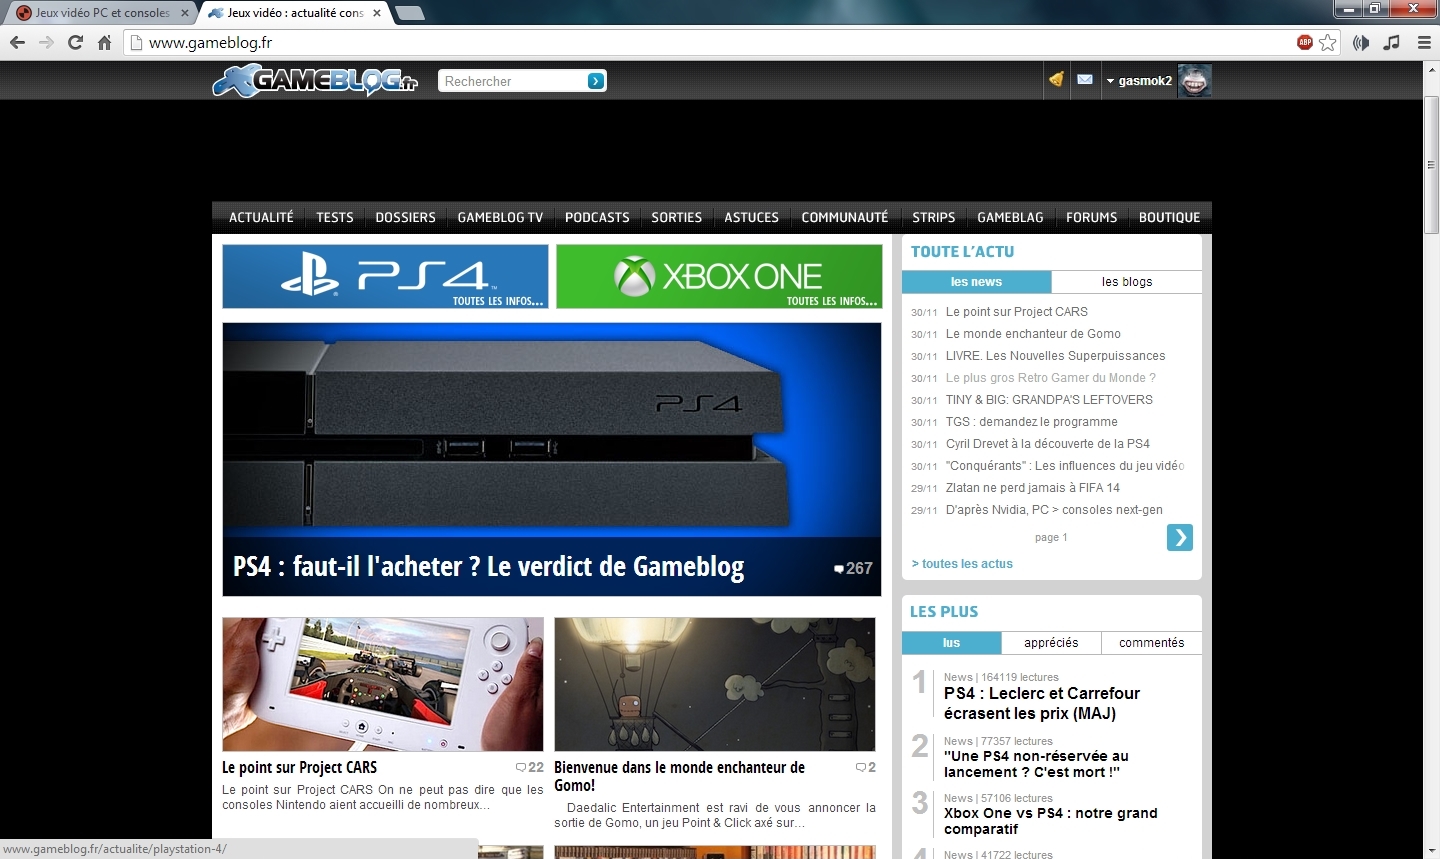Open 'Xbox One vs PS4 : notre grand comparatif'
The image size is (1440, 859).
(1050, 821)
